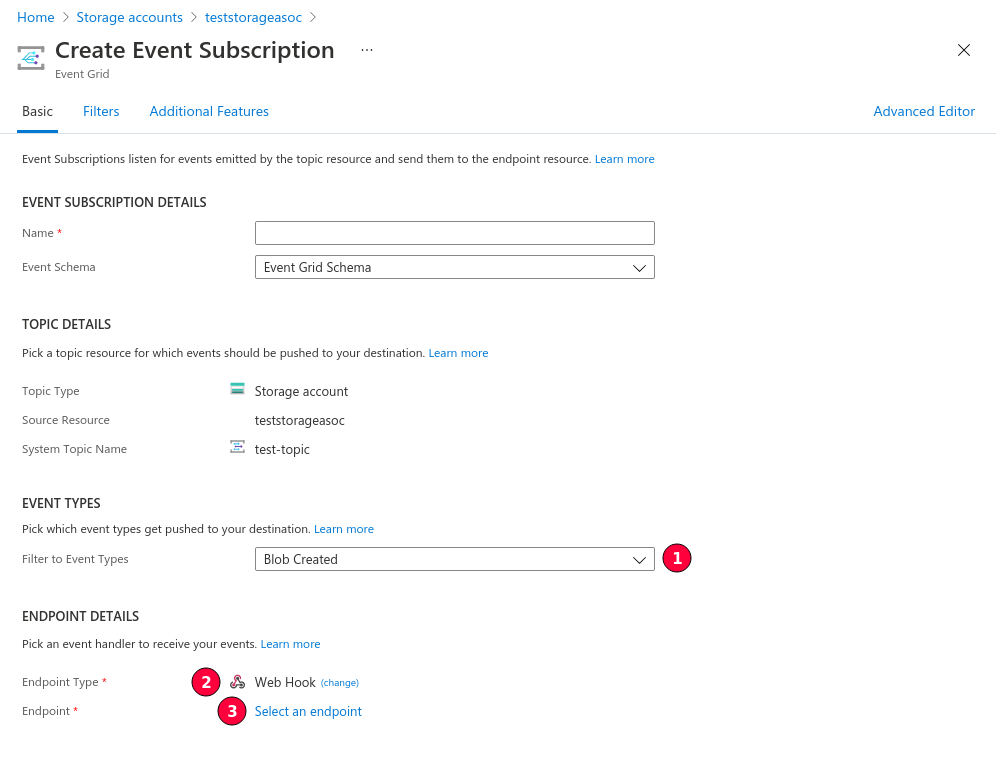The height and width of the screenshot is (763, 996).
Task: Switch to the Basic tab
Action: click(x=37, y=111)
